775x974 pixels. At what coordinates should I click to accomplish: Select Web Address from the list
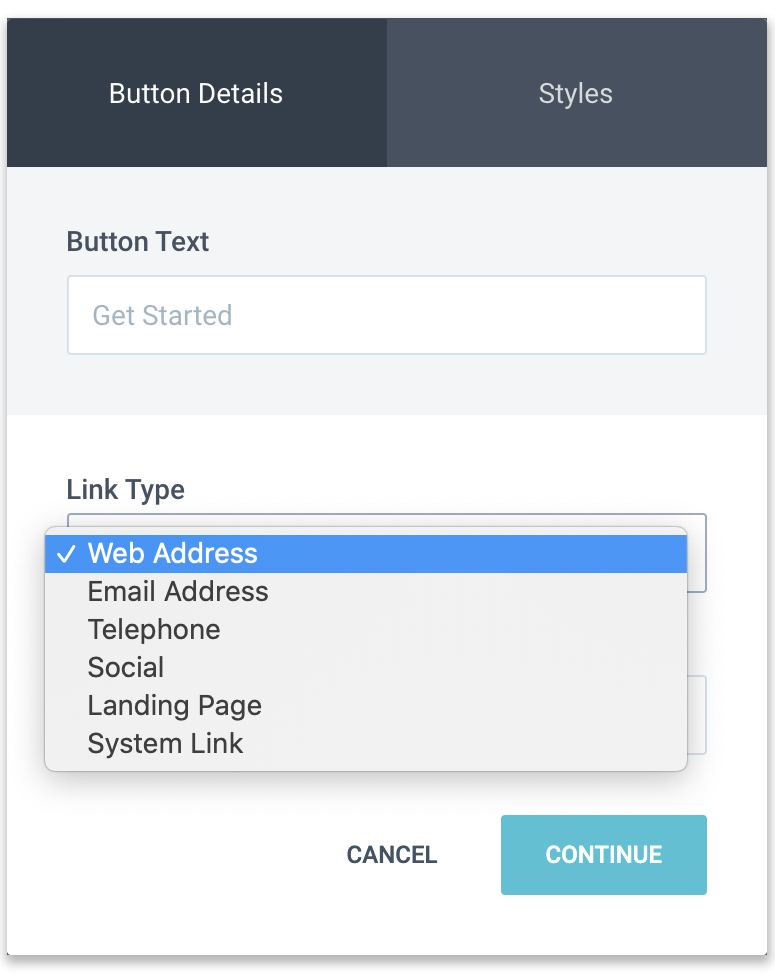click(x=173, y=554)
